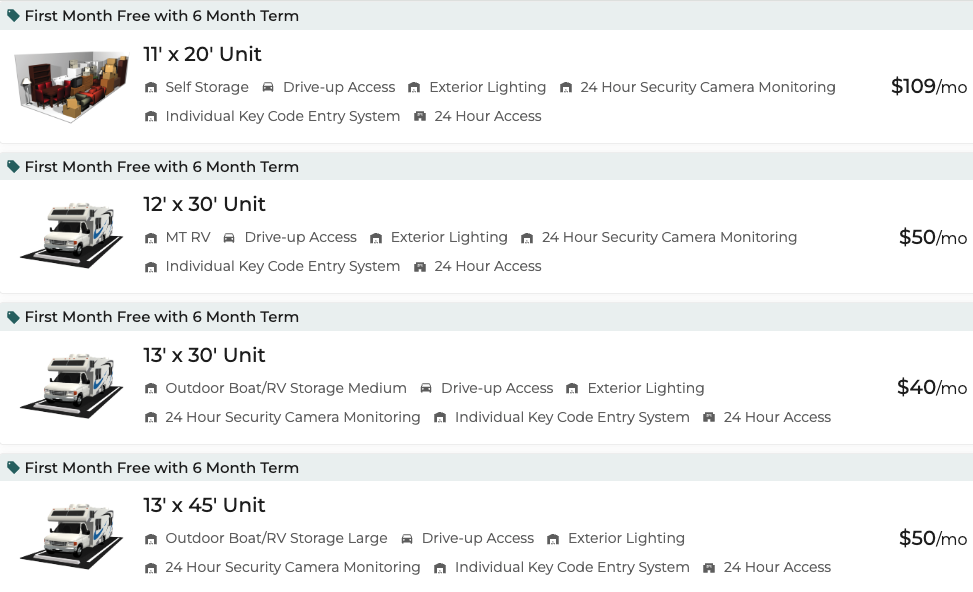973x592 pixels.
Task: Click the icon beside Outdoor Boat/RV Storage Medium
Action: [x=151, y=389]
